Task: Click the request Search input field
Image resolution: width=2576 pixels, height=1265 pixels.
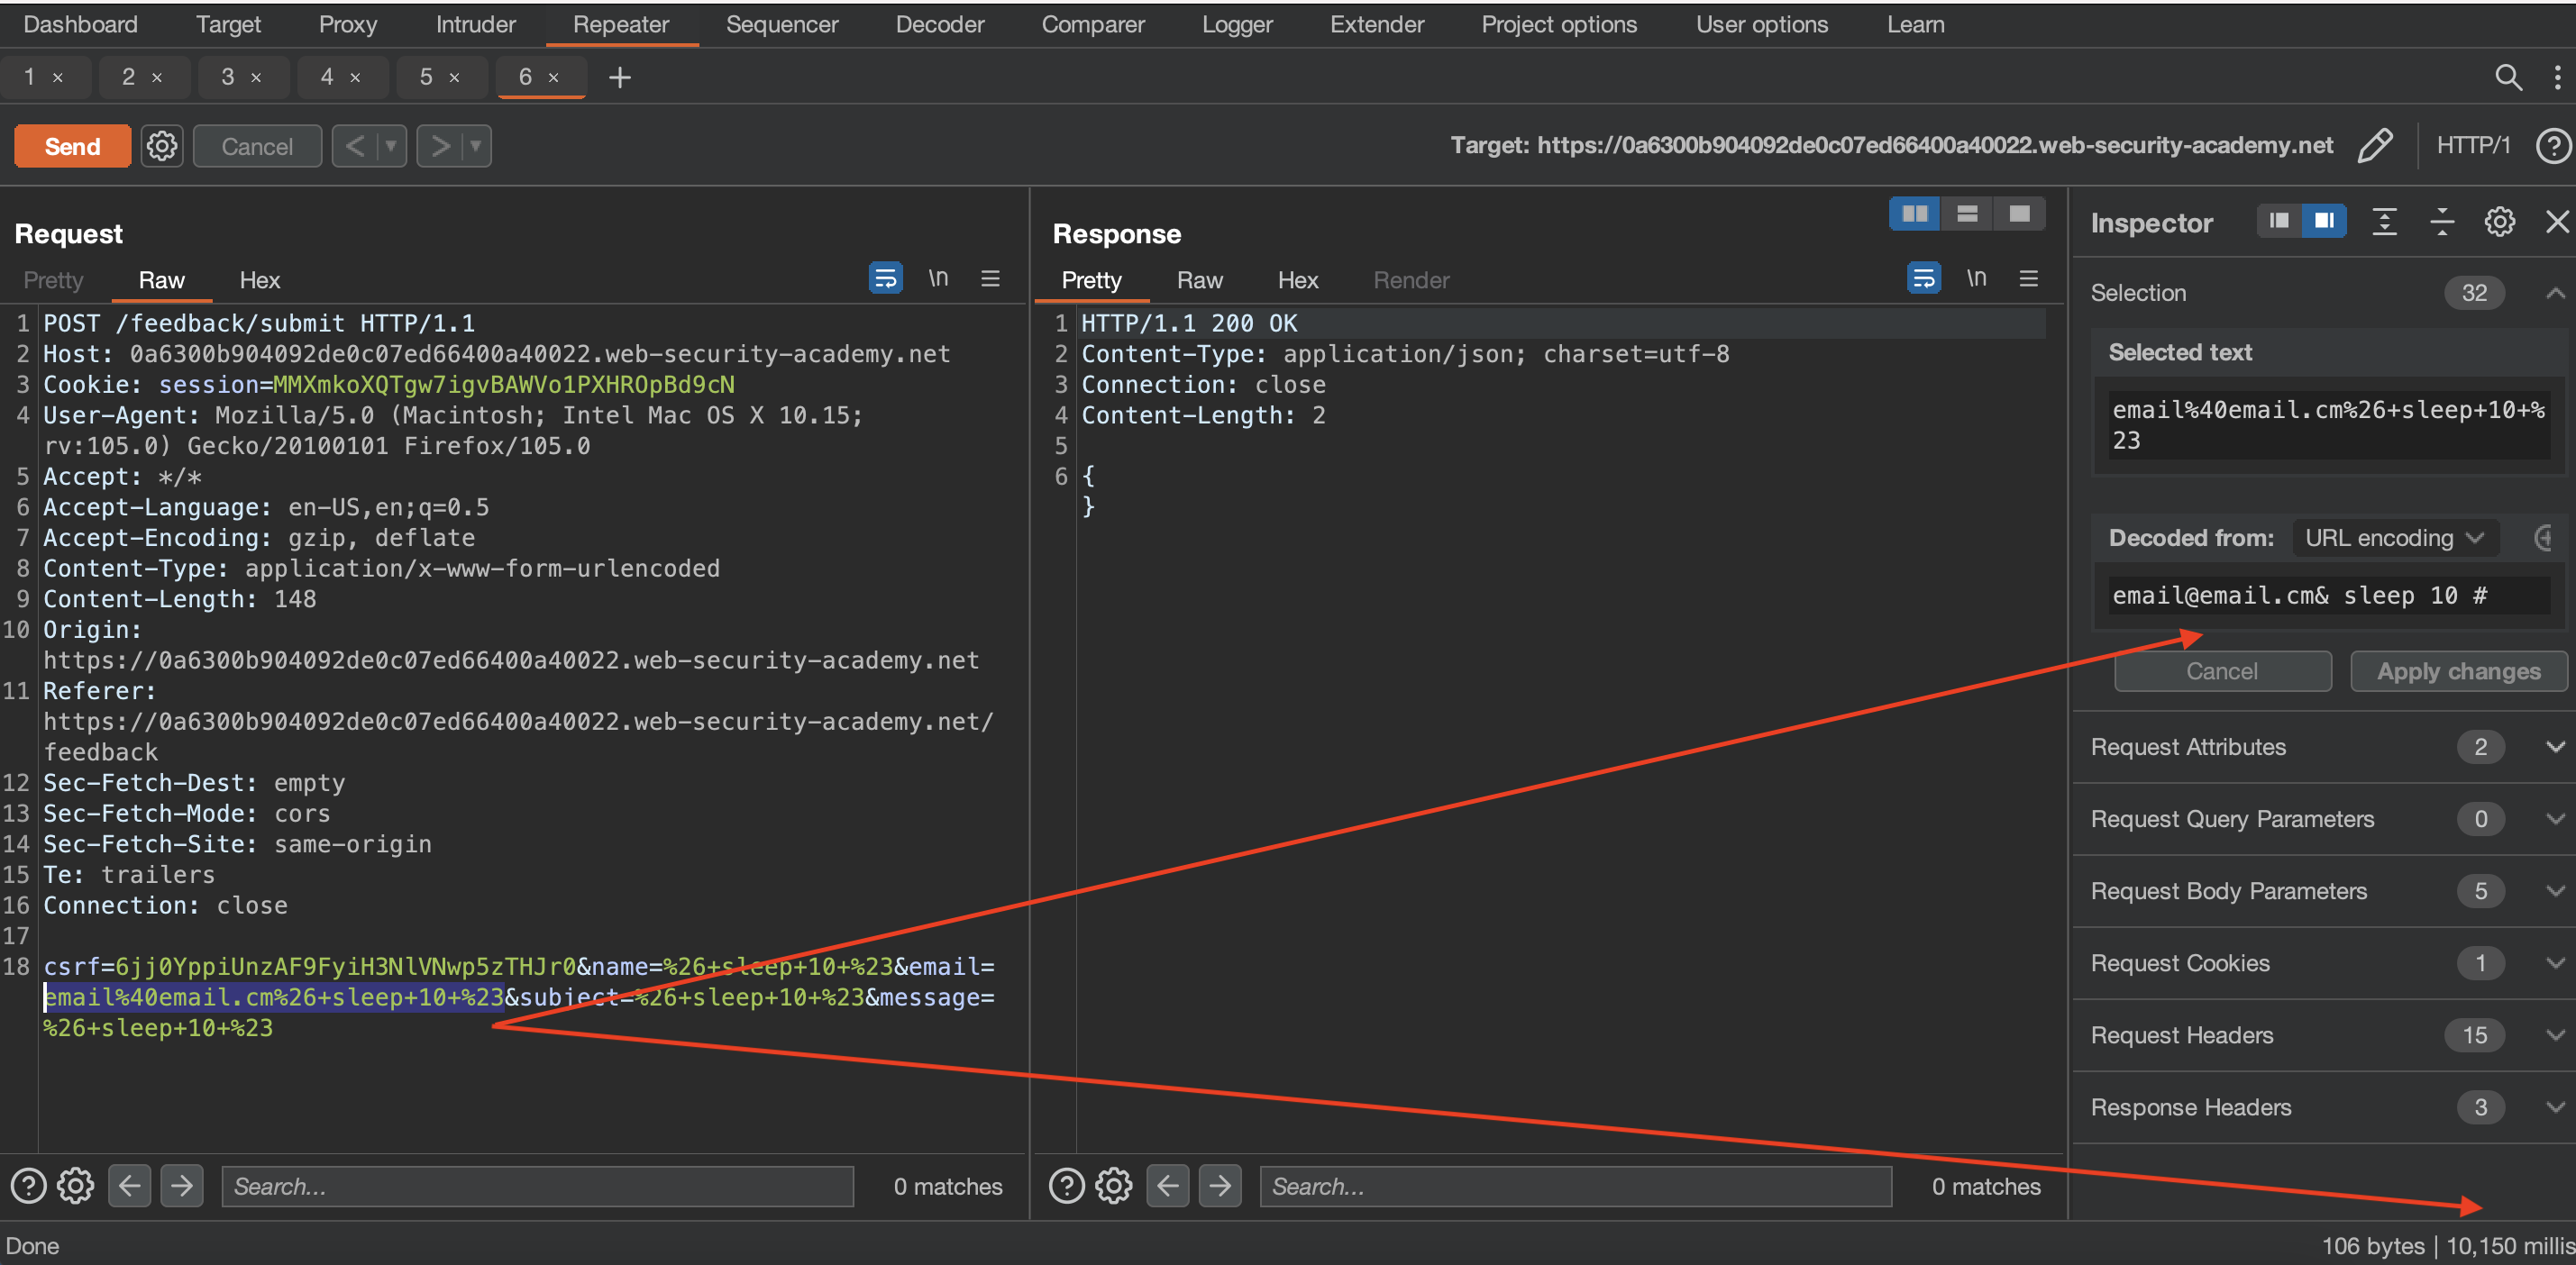Action: 537,1186
